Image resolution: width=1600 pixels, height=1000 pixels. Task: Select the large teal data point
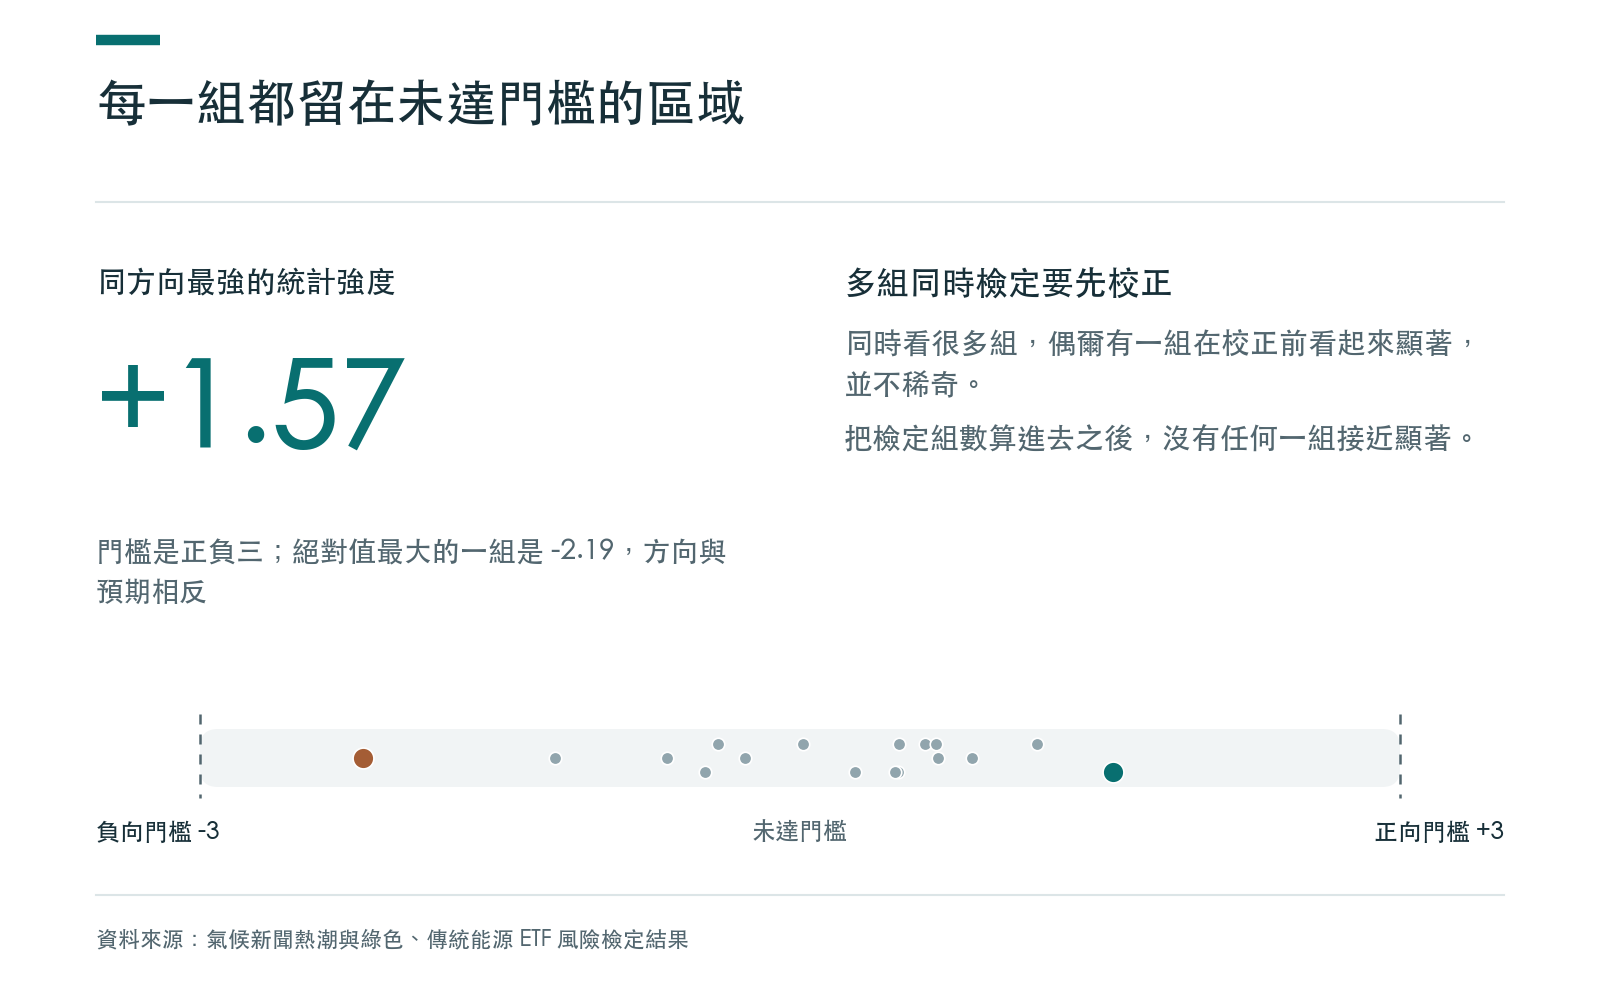click(x=1113, y=772)
